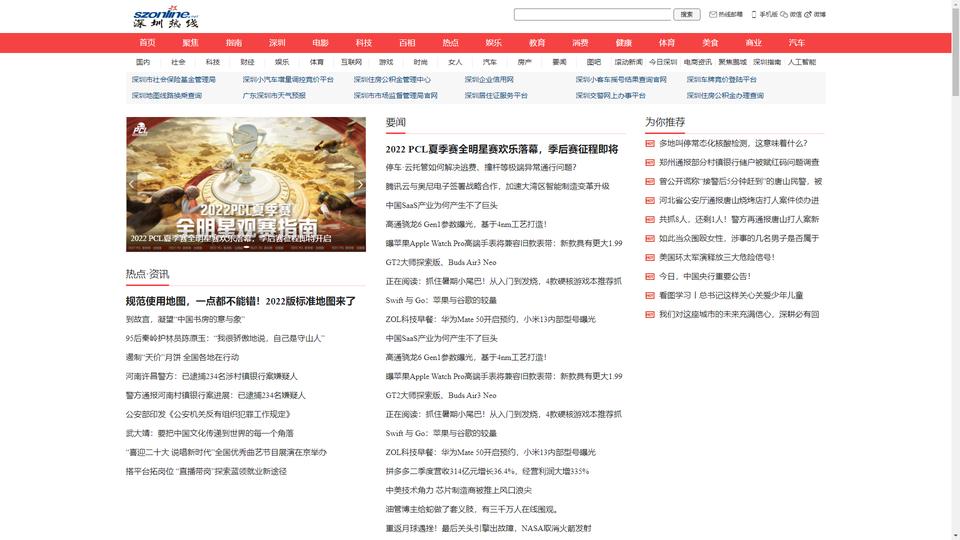Viewport: 960px width, 540px height.
Task: Open the PCL夏季赛 carousel banner image
Action: click(246, 184)
